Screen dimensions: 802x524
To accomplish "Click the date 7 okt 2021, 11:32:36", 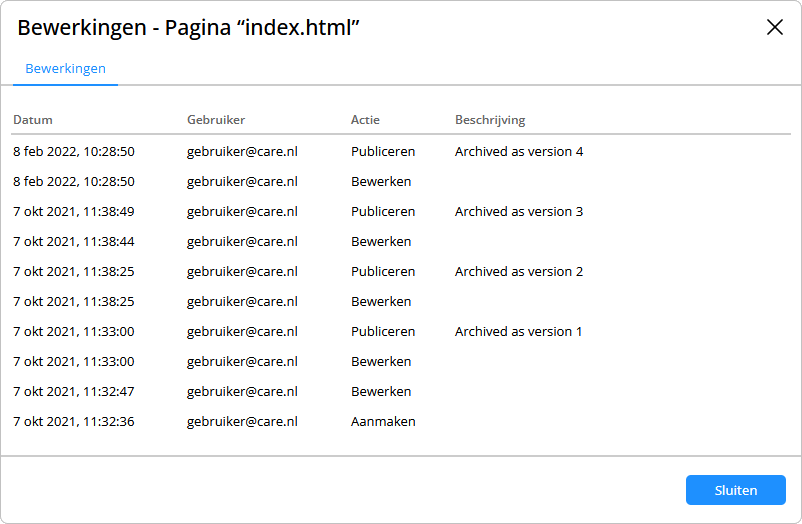I will click(x=74, y=422).
